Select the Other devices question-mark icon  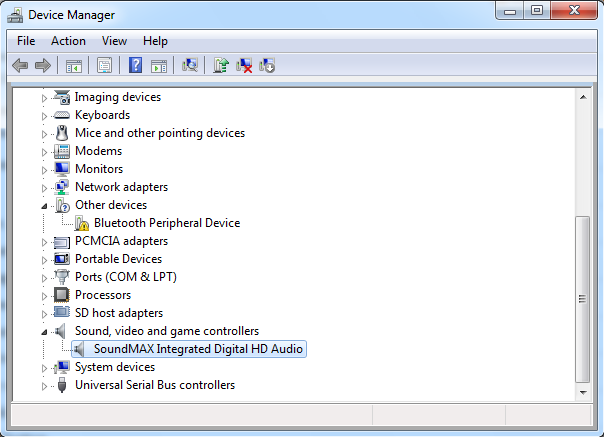tap(62, 205)
